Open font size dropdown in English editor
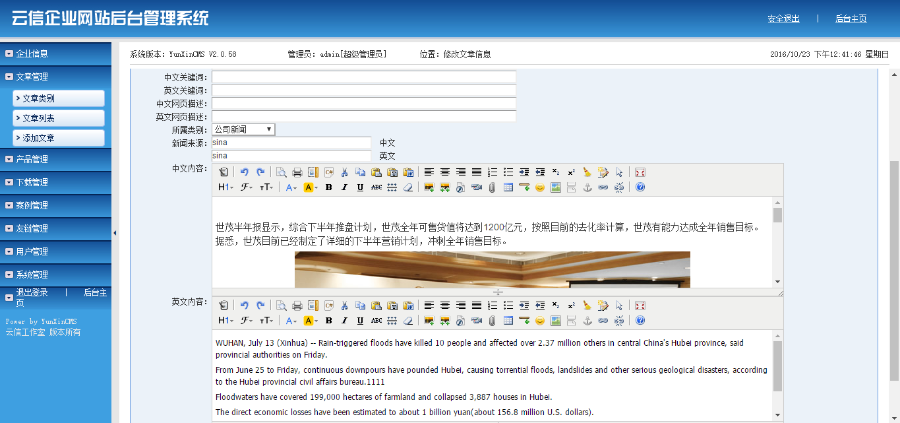 click(x=266, y=320)
